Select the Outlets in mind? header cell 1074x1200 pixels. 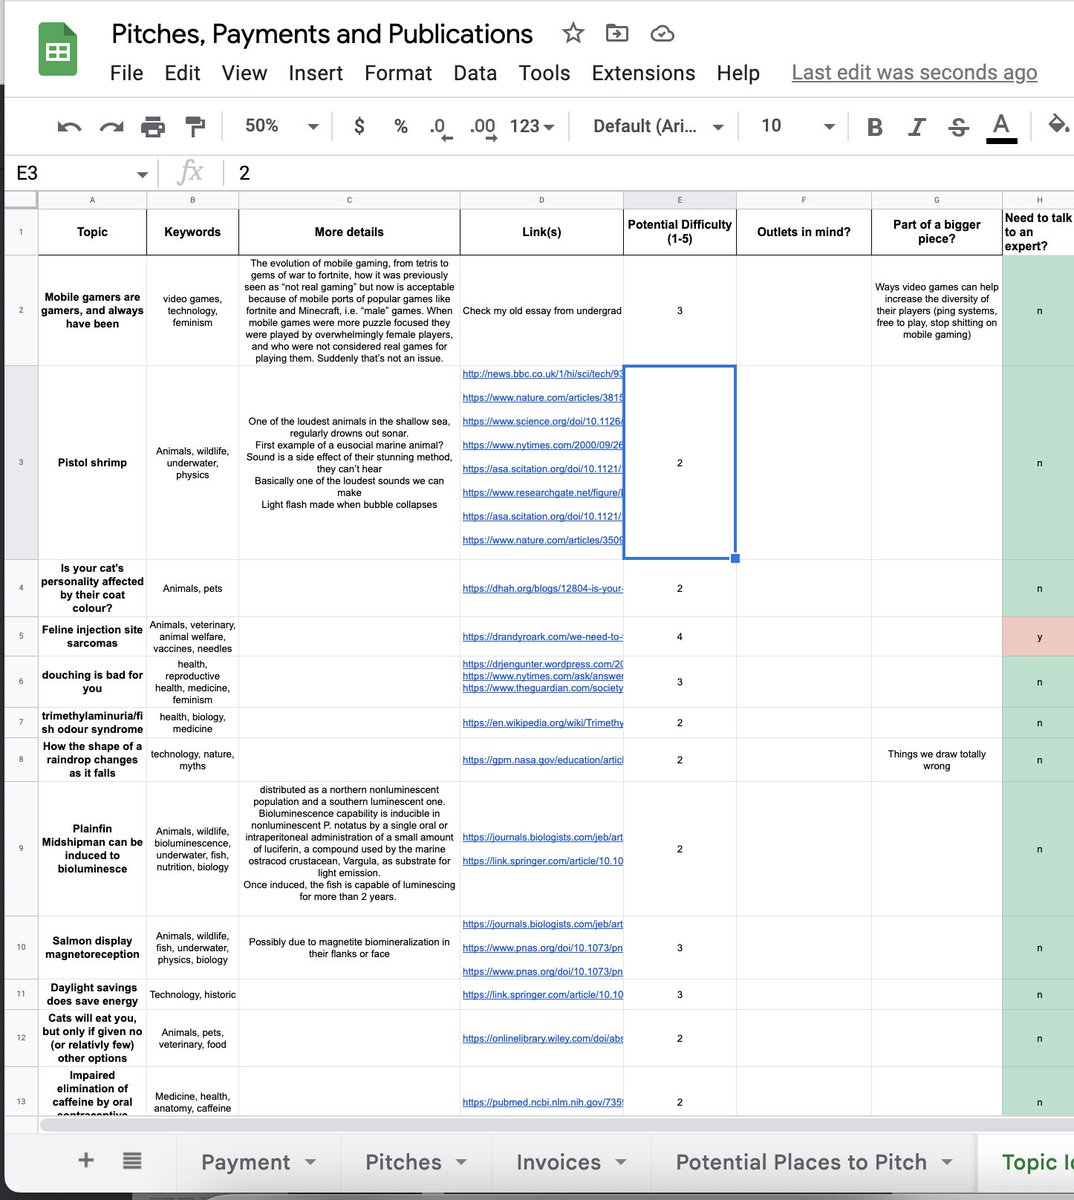(804, 231)
